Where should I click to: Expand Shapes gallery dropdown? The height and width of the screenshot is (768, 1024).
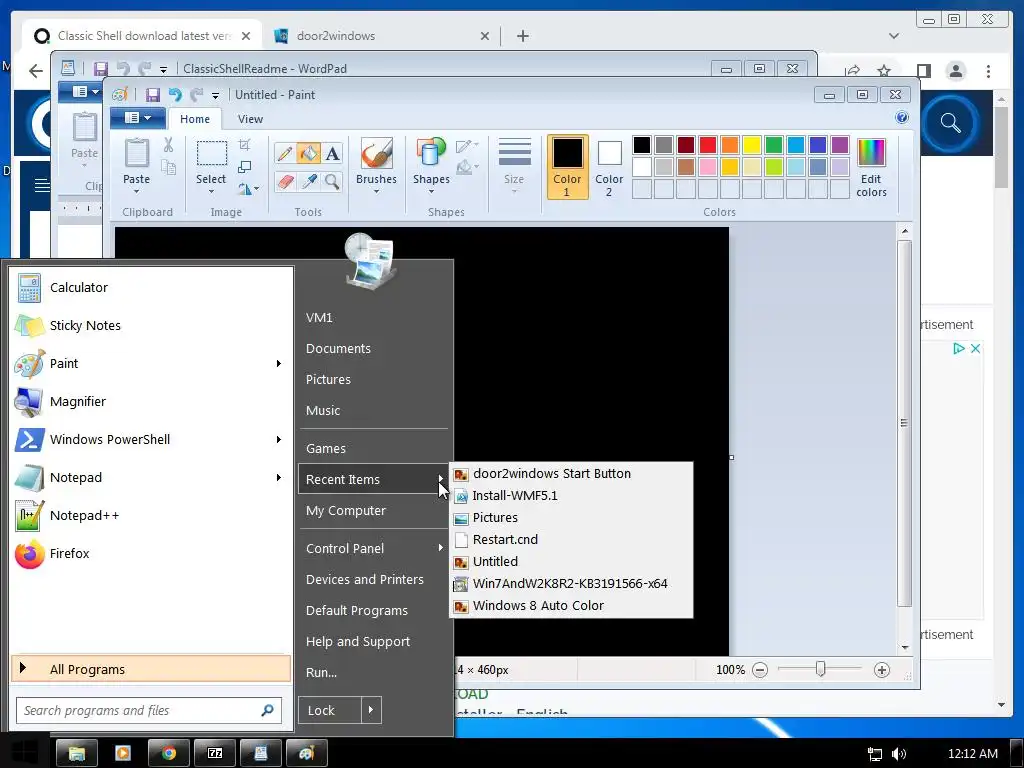431,191
